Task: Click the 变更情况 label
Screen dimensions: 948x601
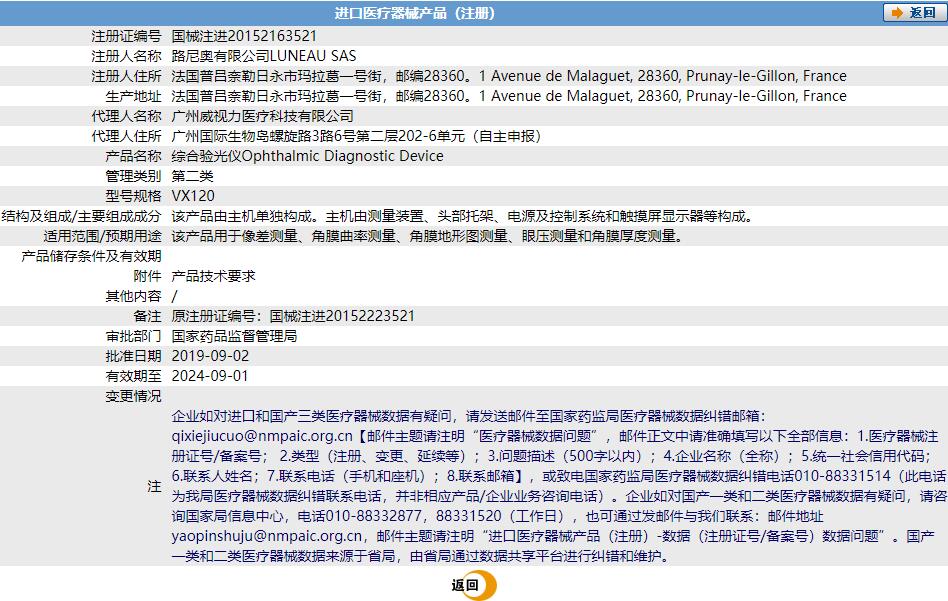Action: (x=134, y=395)
